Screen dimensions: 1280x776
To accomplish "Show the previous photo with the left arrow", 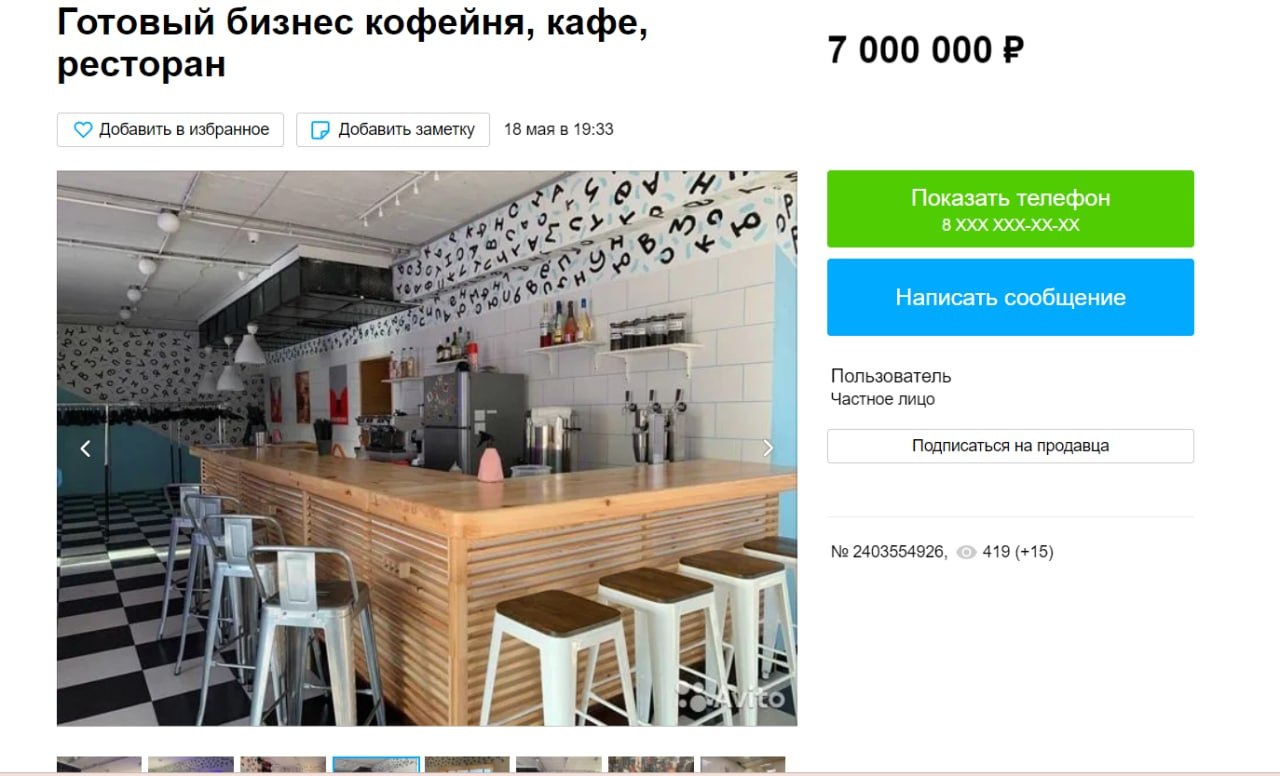I will [85, 449].
